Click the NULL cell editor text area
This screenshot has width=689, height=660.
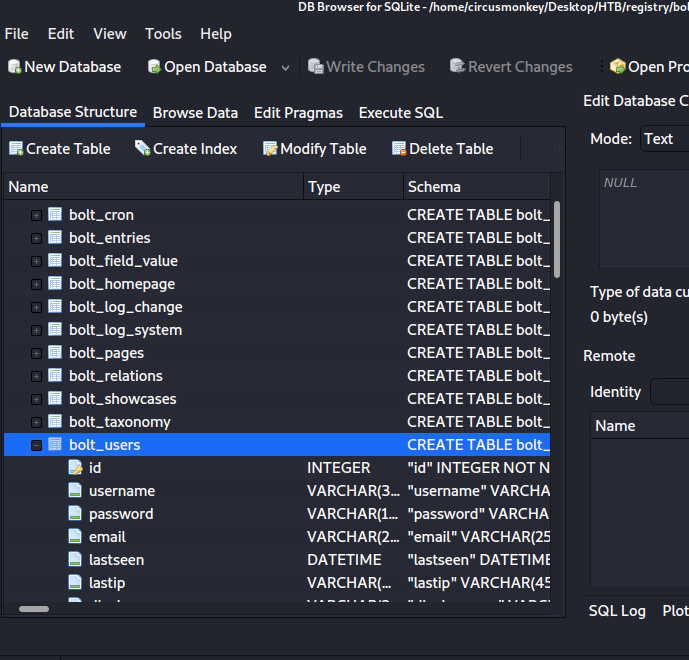[x=644, y=218]
